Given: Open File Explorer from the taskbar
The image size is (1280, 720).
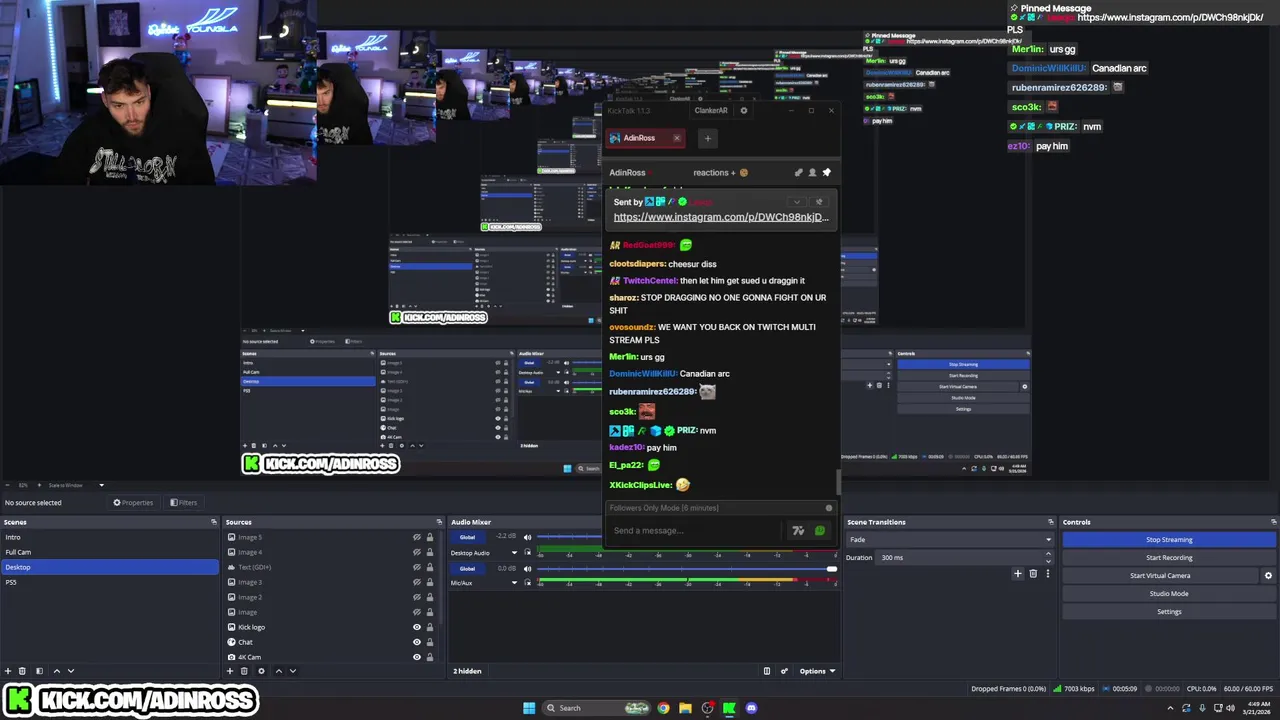Looking at the screenshot, I should (685, 708).
